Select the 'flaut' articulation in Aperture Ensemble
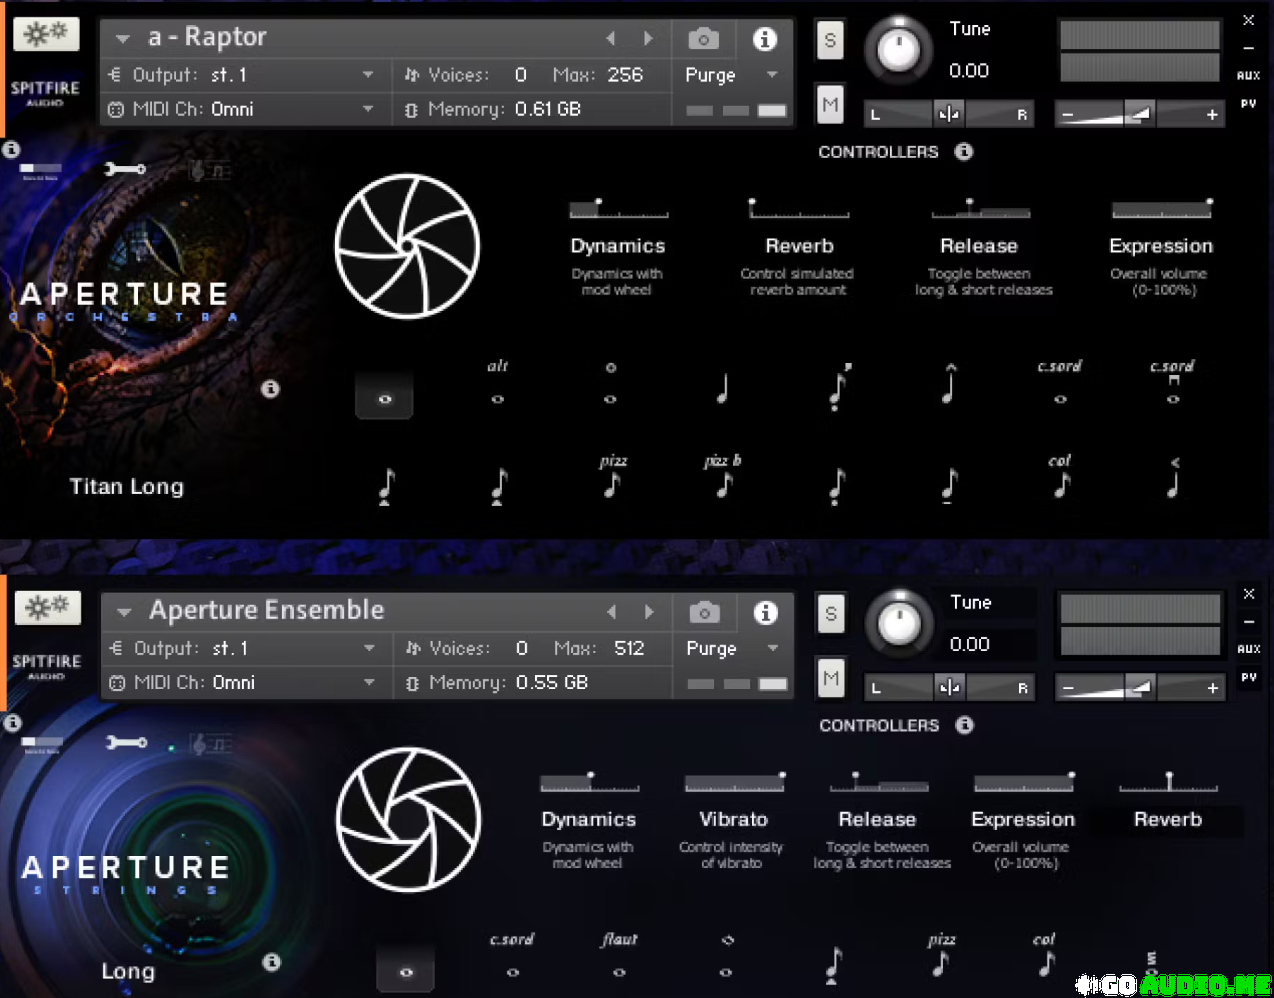The image size is (1274, 998). click(x=619, y=956)
